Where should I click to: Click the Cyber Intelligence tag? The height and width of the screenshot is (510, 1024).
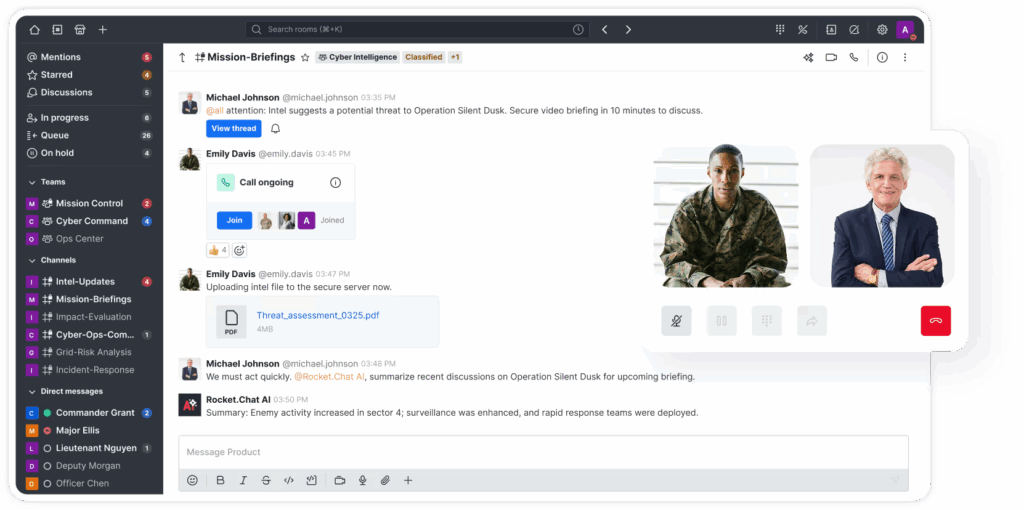click(357, 57)
